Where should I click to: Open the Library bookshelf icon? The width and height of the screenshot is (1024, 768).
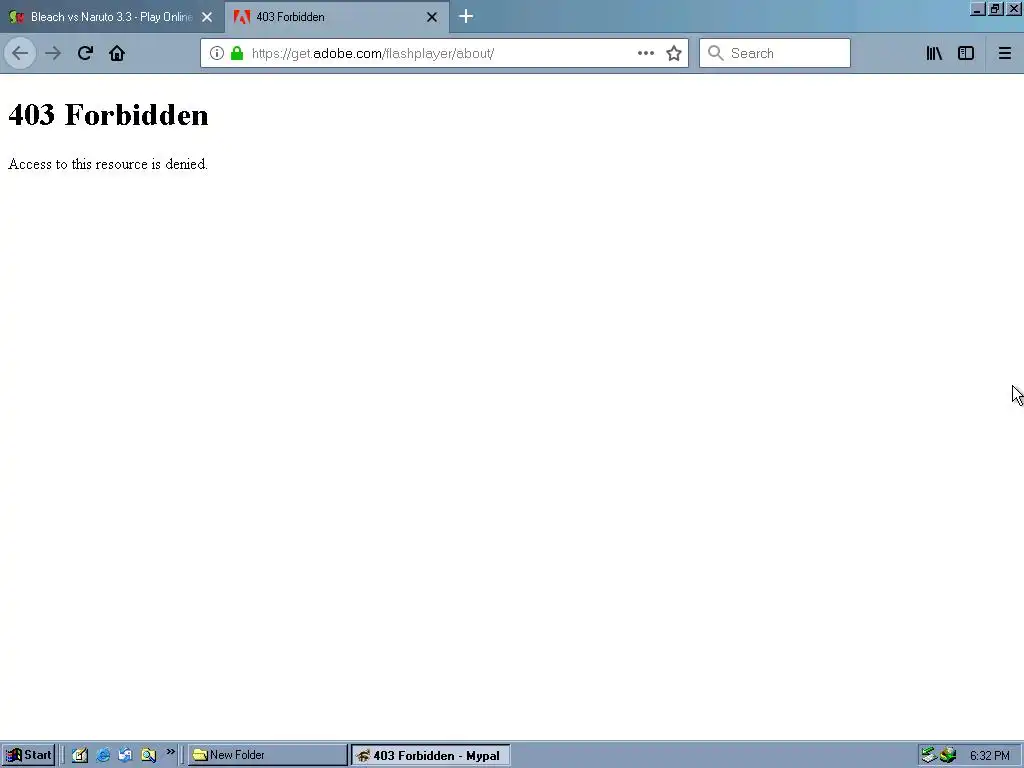[934, 53]
